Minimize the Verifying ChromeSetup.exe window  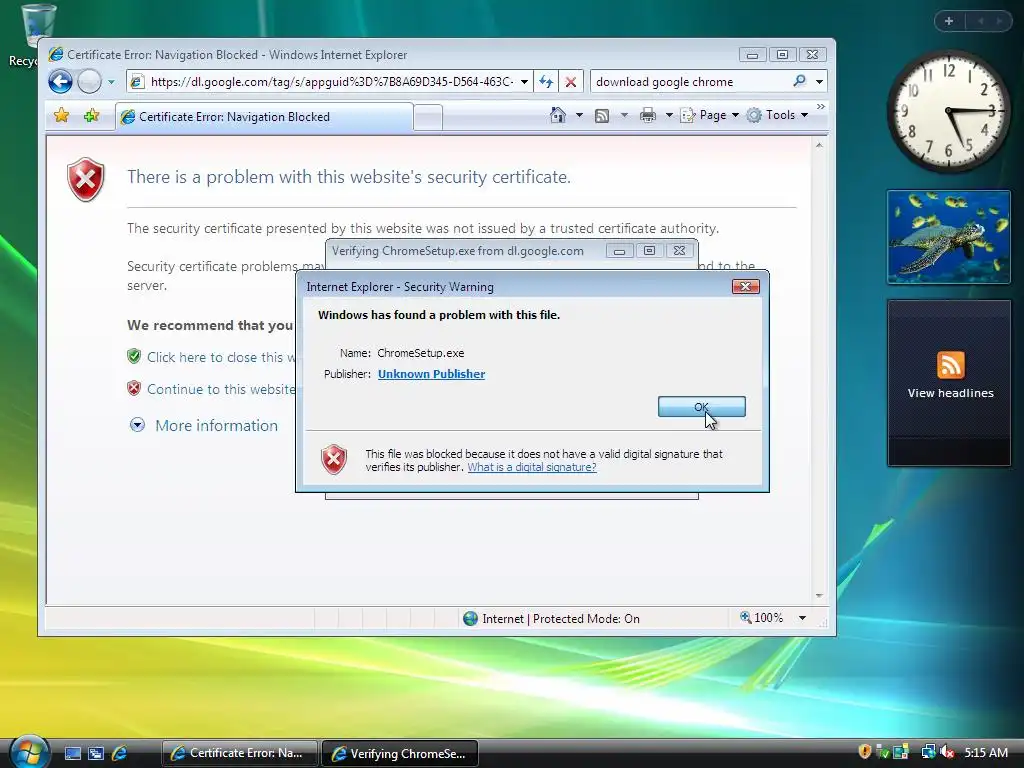(619, 251)
